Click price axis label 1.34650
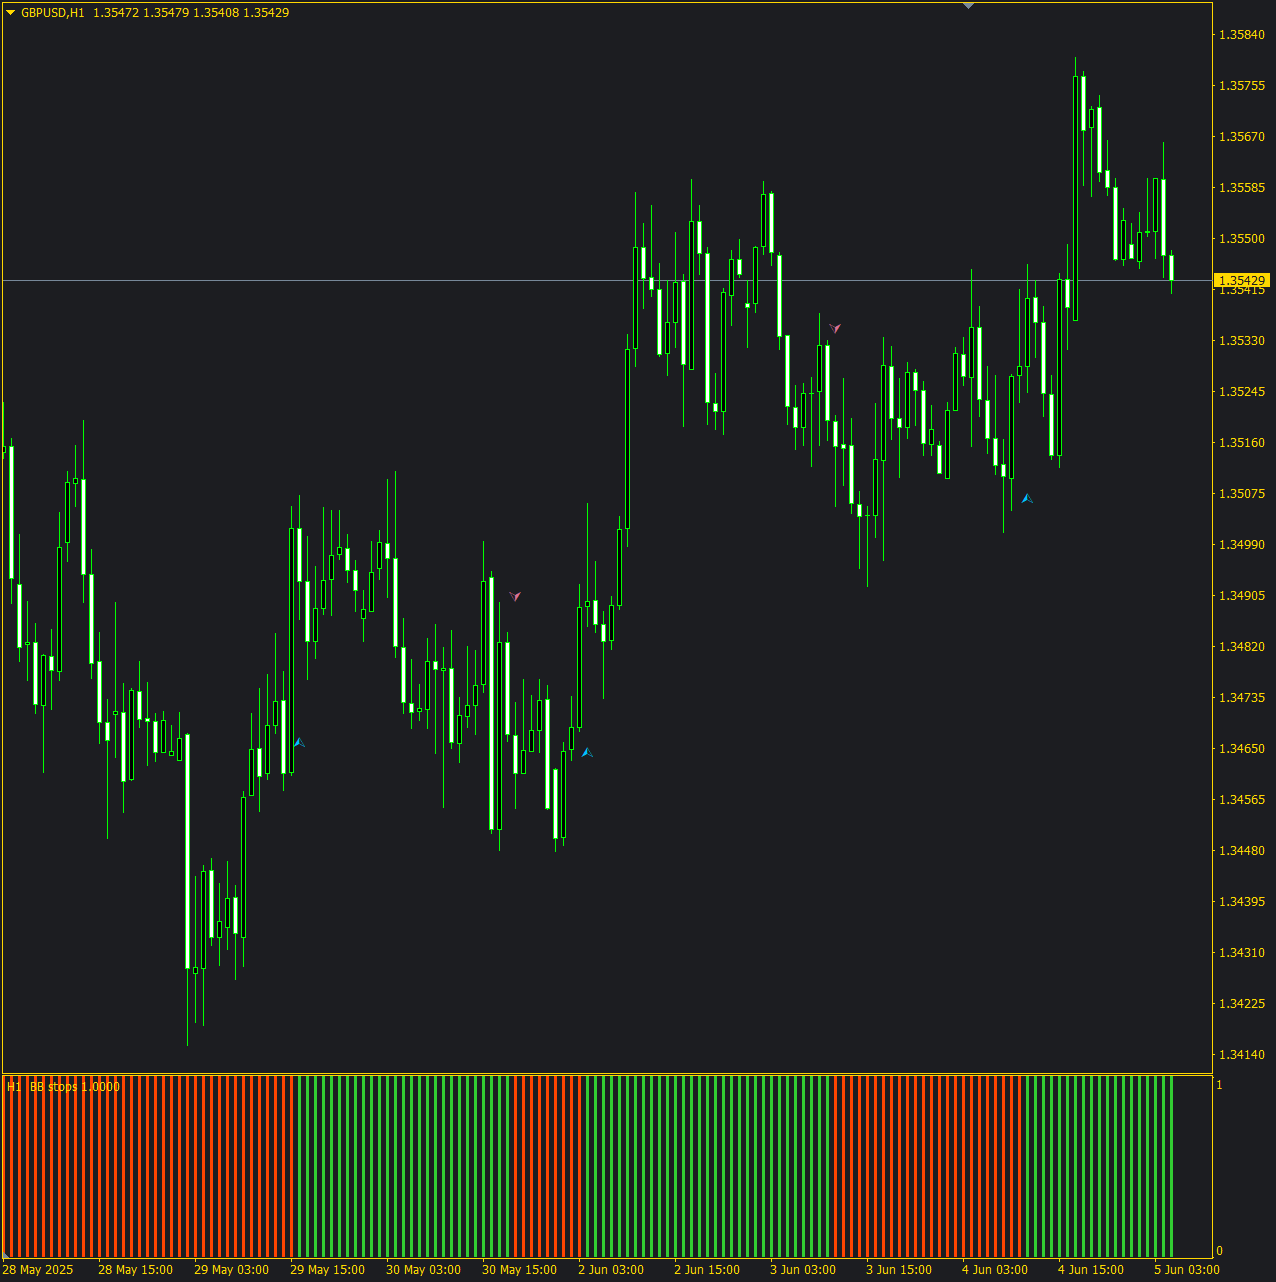 point(1241,749)
